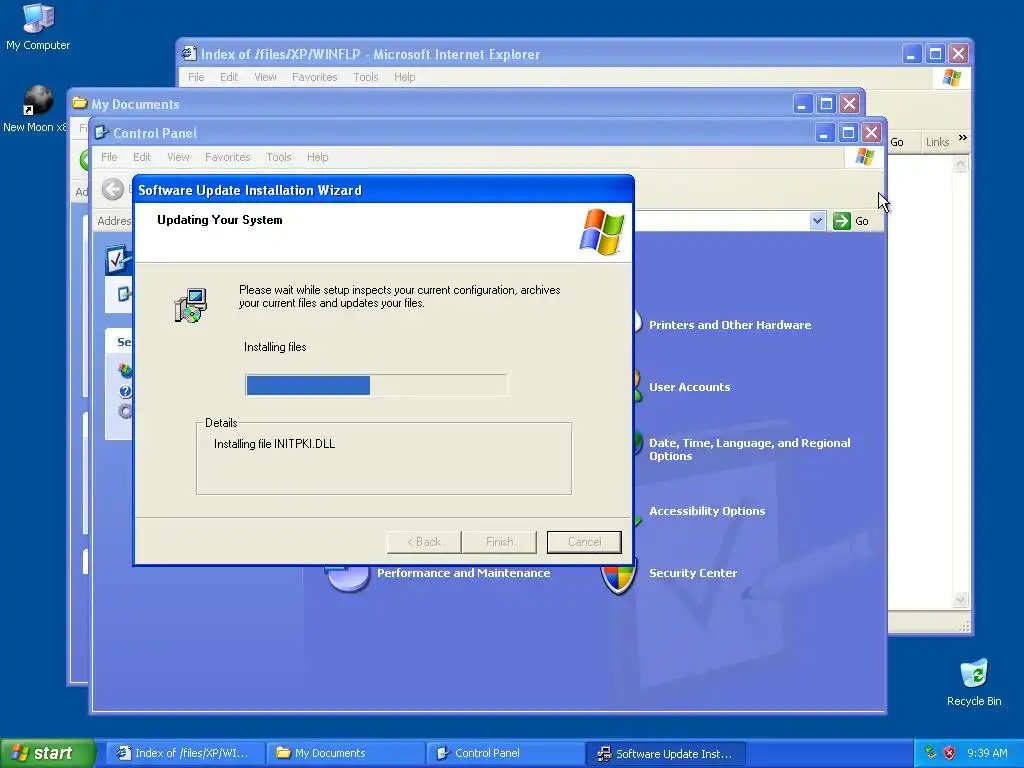
Task: Click Windows flag throbber in Internet Explorer
Action: [x=952, y=77]
